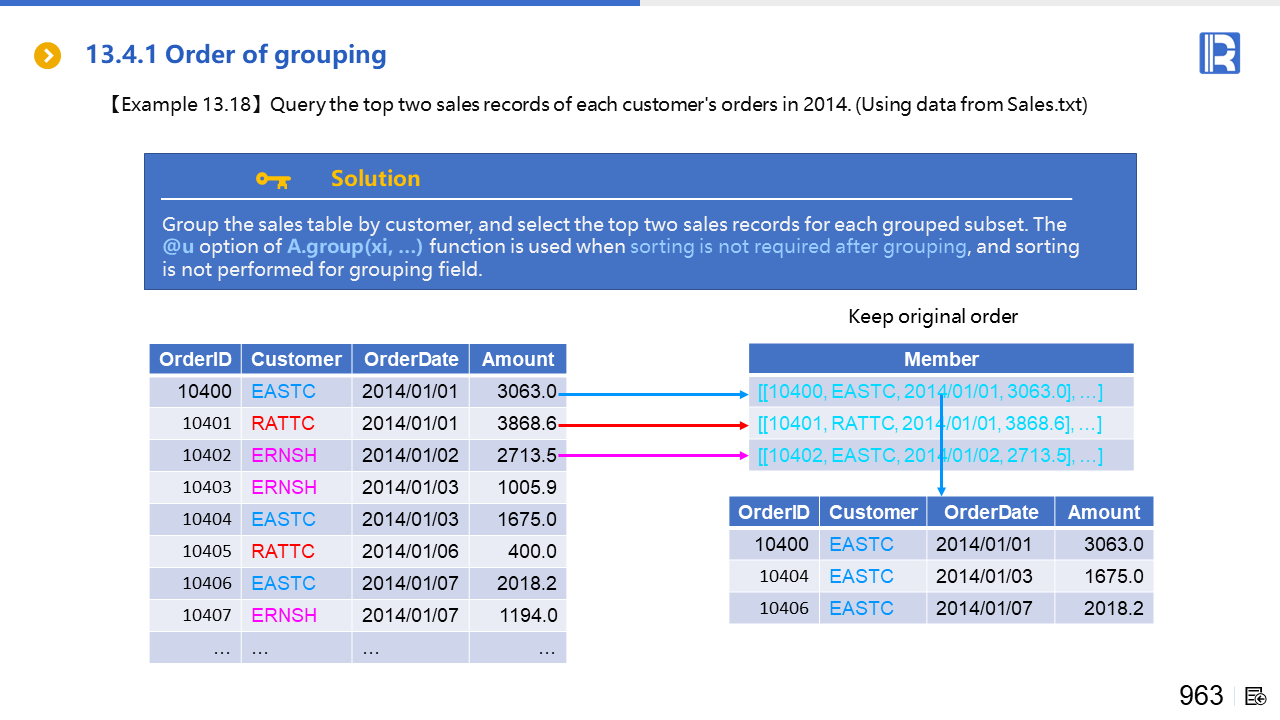Viewport: 1280px width, 720px height.
Task: Click the Amount header in left table
Action: pyautogui.click(x=517, y=359)
